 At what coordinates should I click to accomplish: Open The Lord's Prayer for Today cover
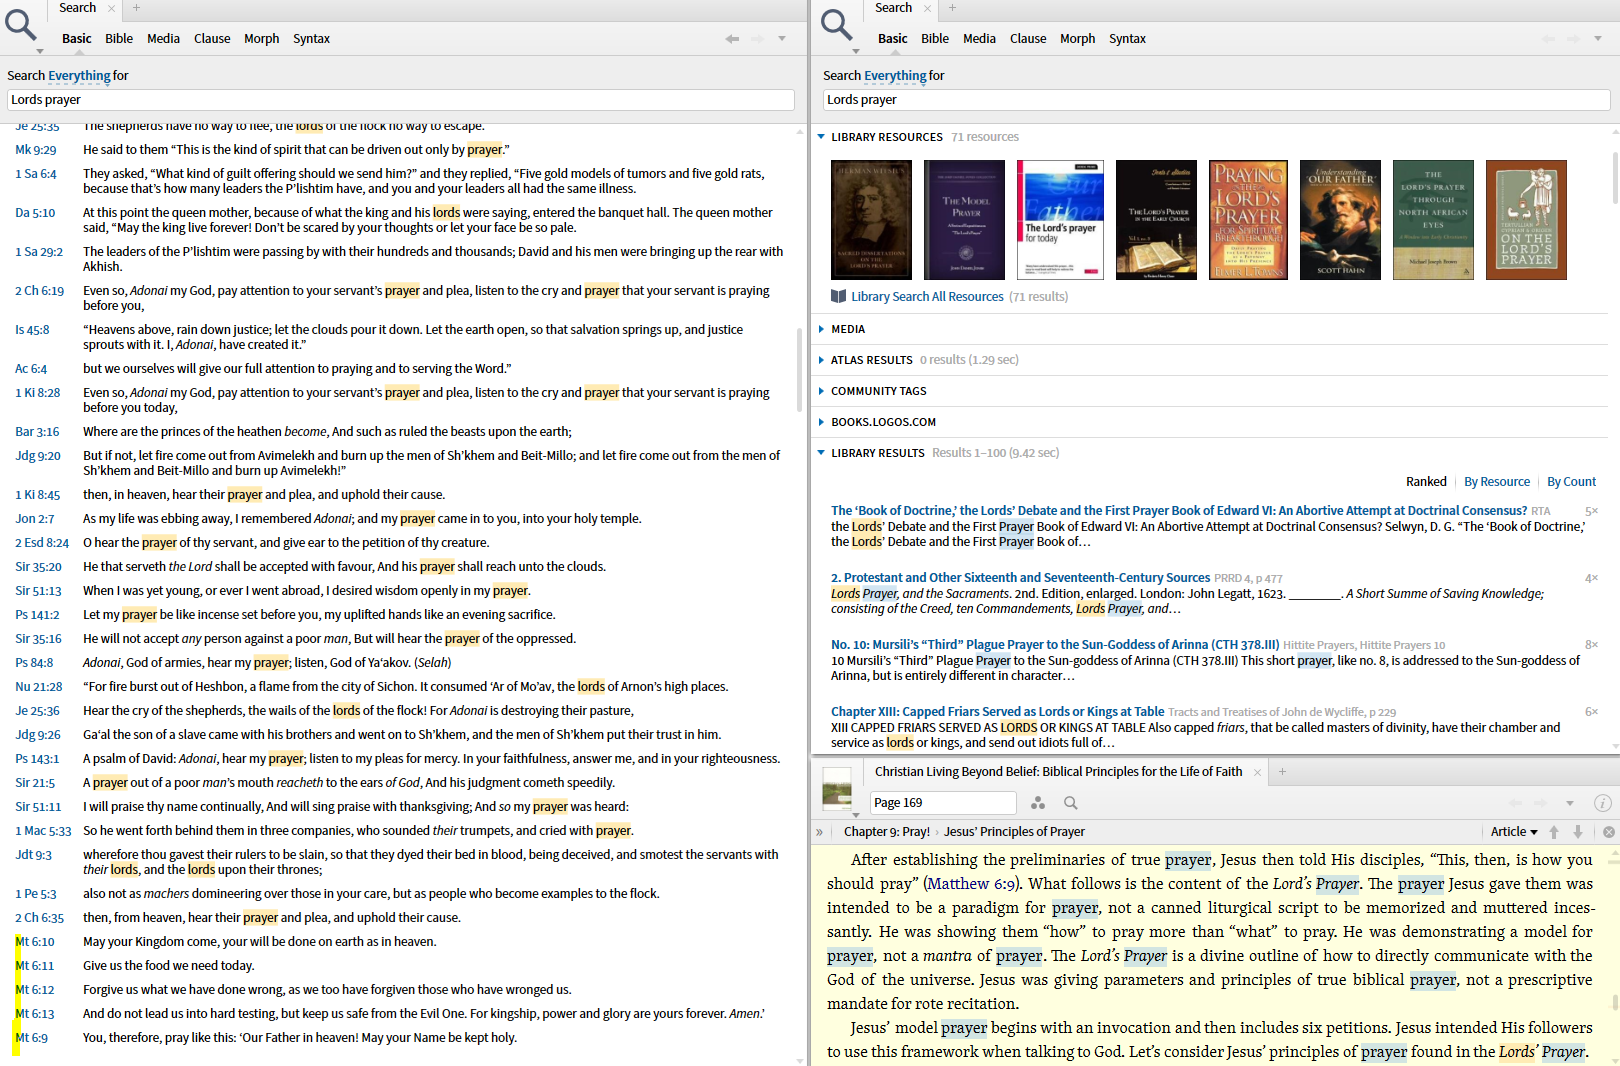(1060, 220)
